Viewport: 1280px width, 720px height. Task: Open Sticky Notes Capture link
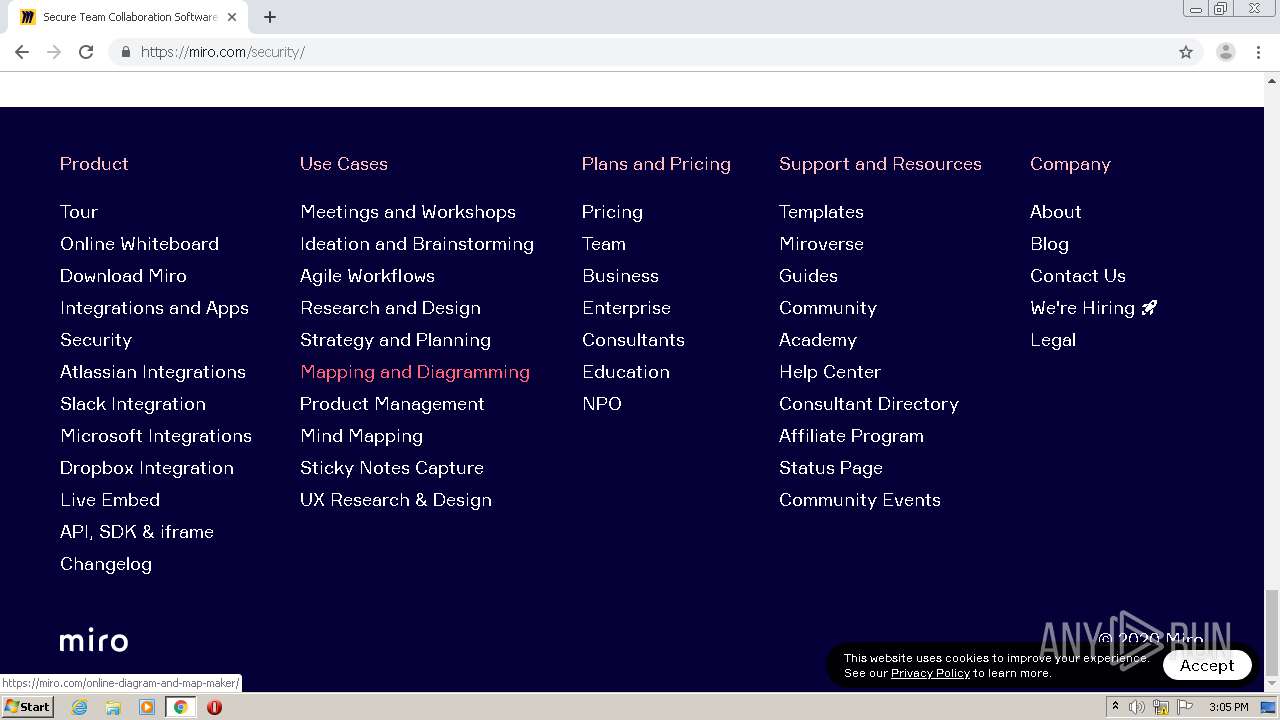[x=392, y=468]
